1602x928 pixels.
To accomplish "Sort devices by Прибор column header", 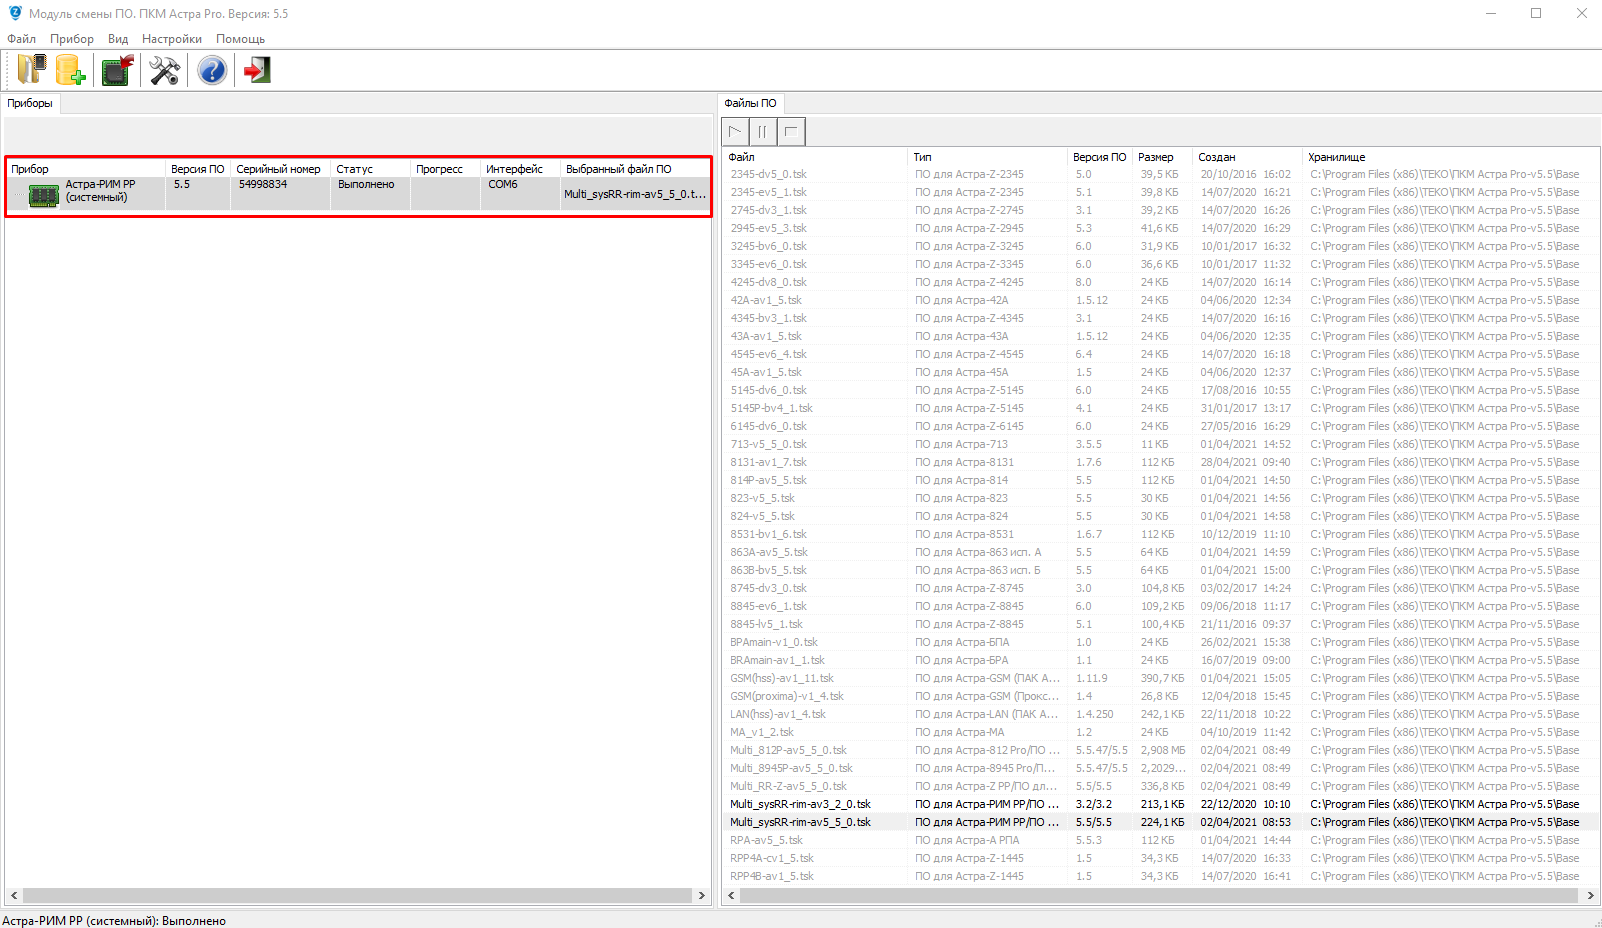I will [x=86, y=169].
